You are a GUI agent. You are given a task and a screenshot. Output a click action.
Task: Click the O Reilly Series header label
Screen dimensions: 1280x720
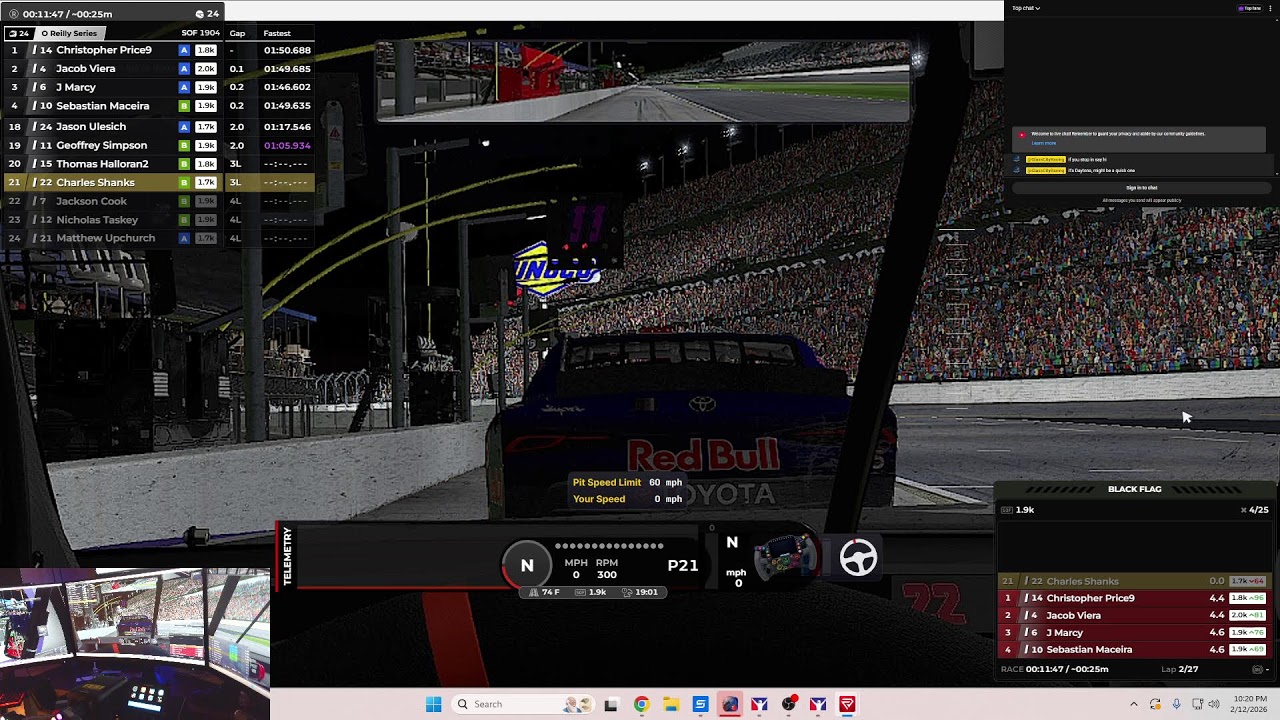[x=69, y=33]
